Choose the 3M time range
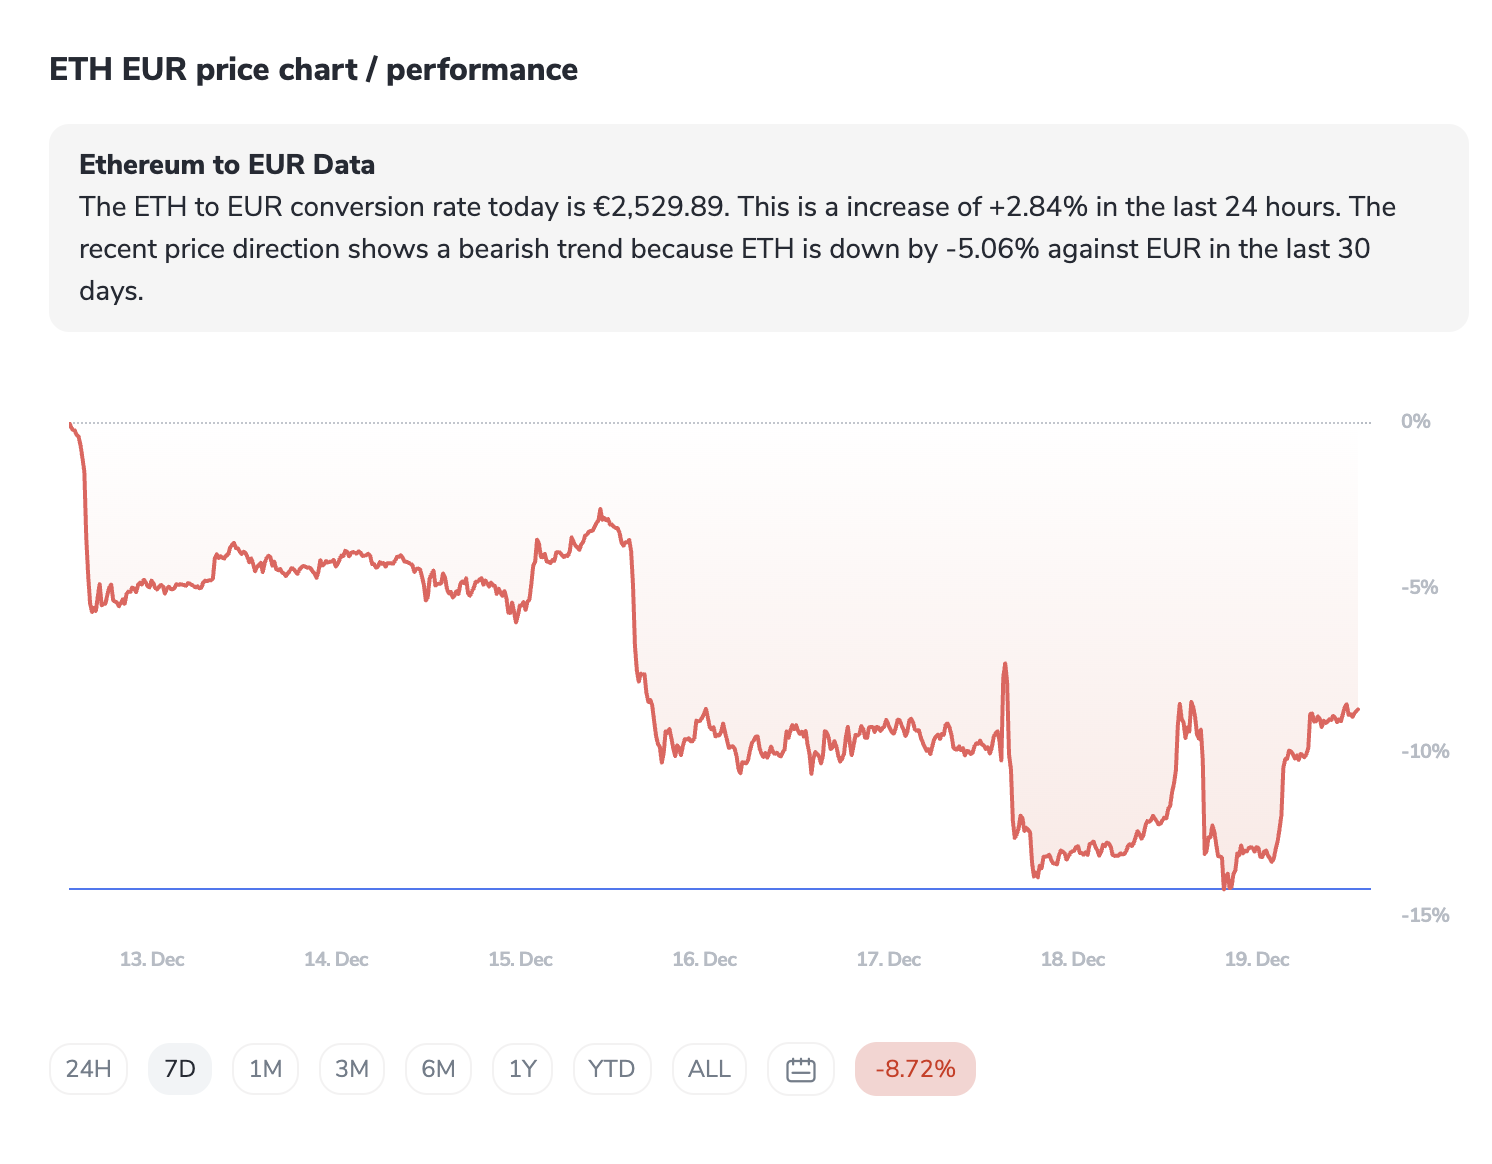This screenshot has width=1492, height=1164. pyautogui.click(x=352, y=1069)
